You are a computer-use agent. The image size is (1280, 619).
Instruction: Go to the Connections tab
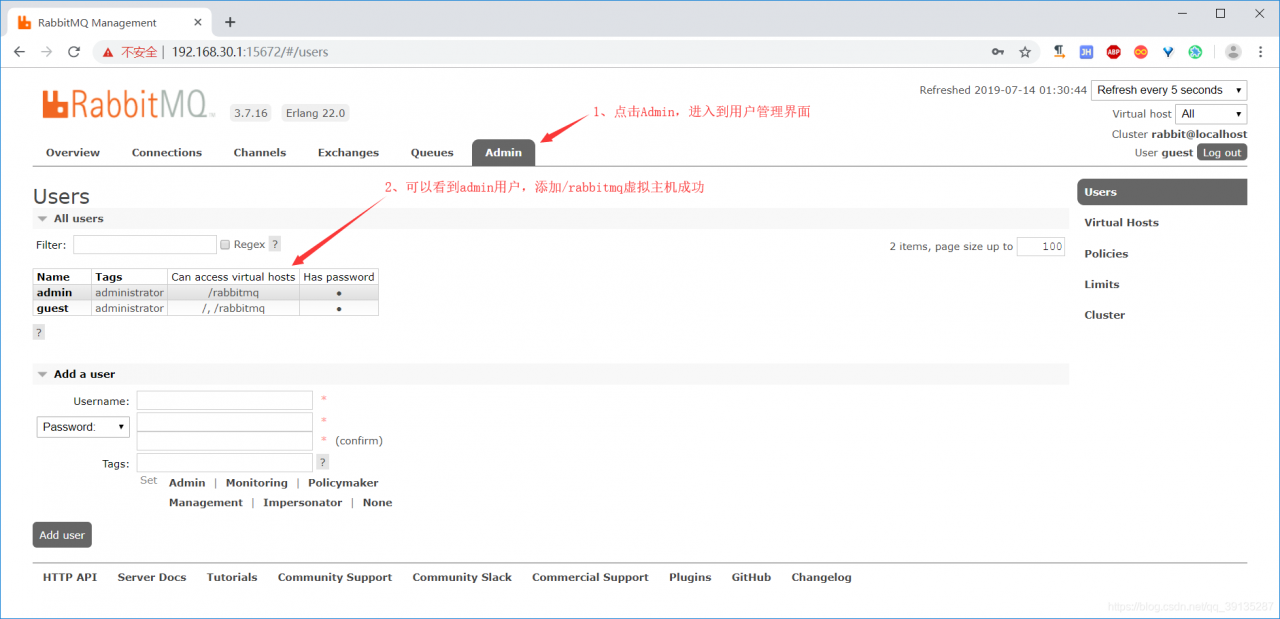click(167, 153)
